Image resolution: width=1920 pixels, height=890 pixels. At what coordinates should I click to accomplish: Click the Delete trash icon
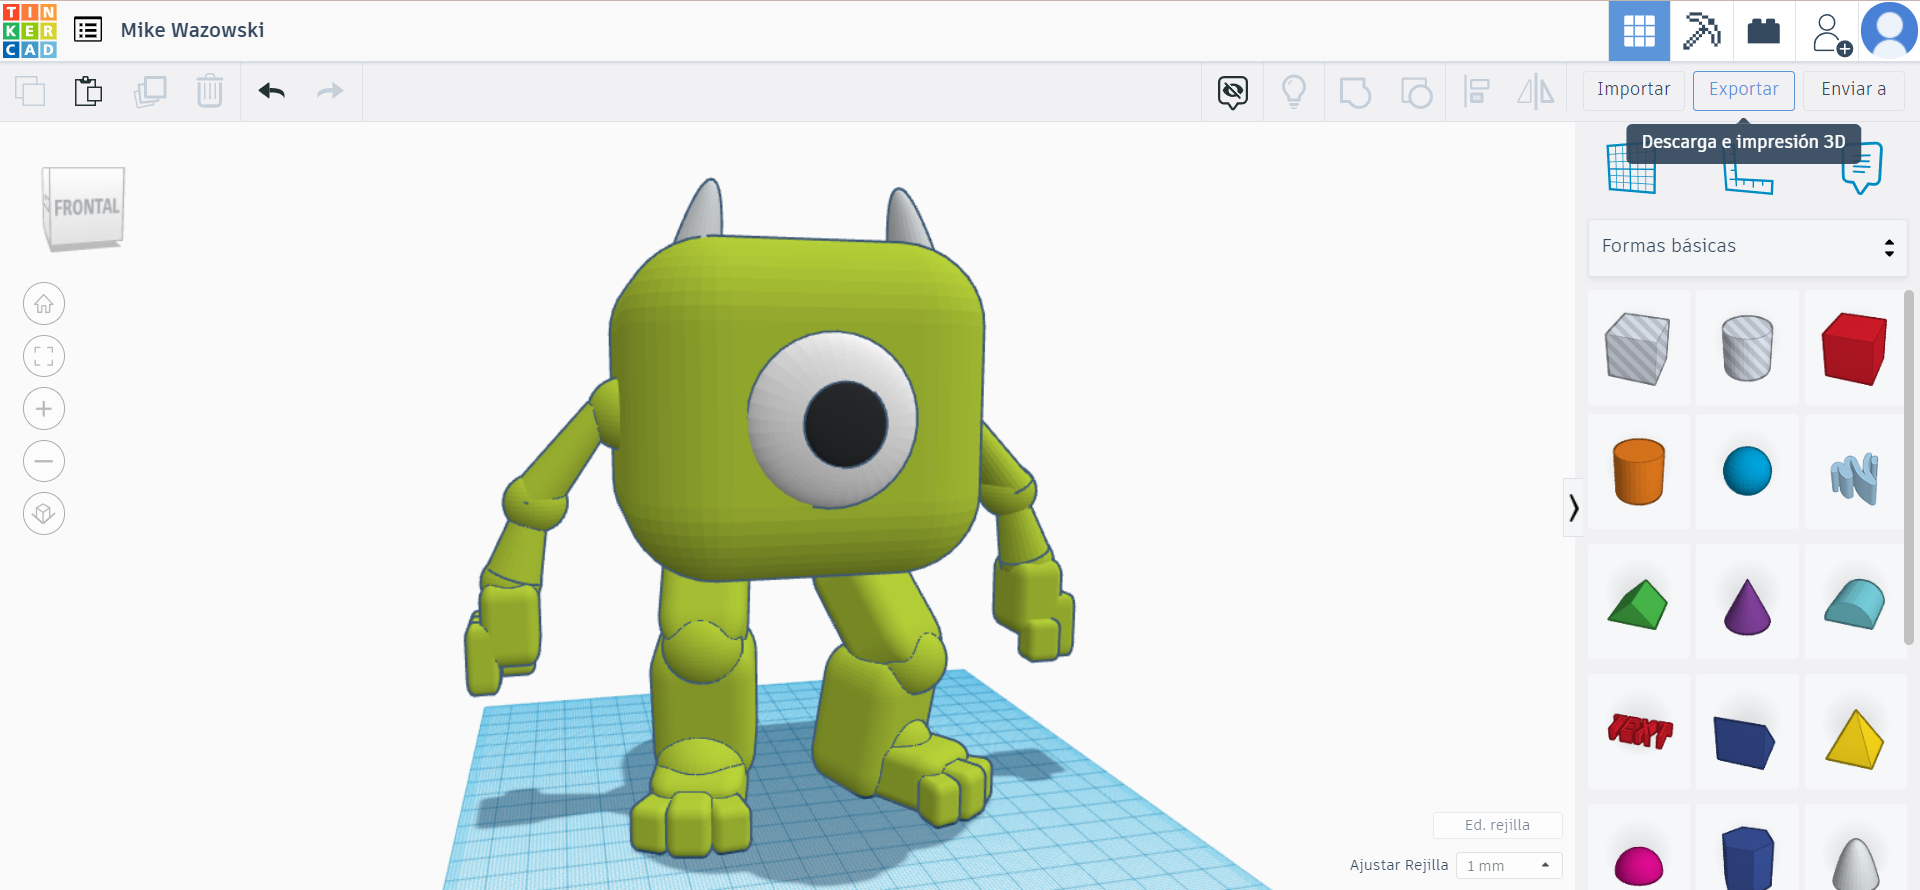coord(210,91)
